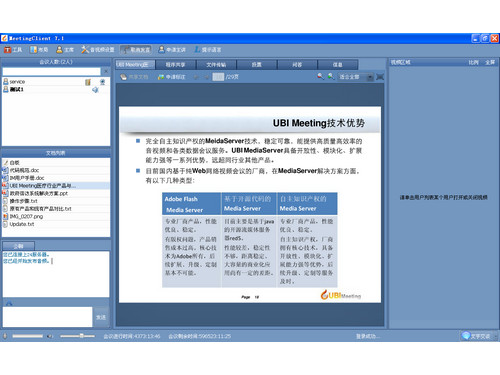Maximize the MeetingClient window
Image resolution: width=500 pixels, height=375 pixels.
pos(485,38)
